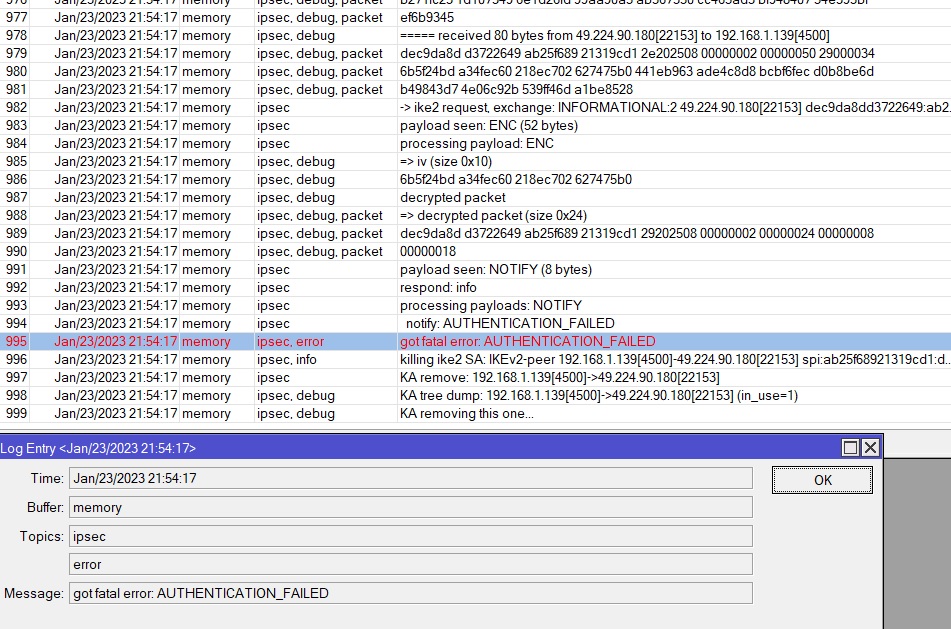951x629 pixels.
Task: Click the Time field in Log Entry
Action: tap(411, 478)
